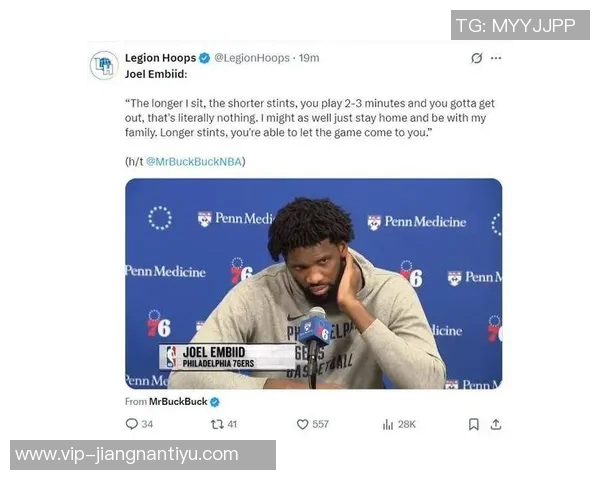Click the www.vip-jiangnantiyu.com watermark
Screen dimensions: 600x480
(143, 455)
